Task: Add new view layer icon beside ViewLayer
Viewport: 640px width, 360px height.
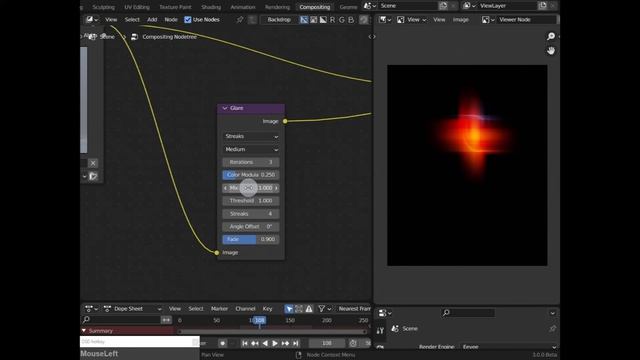Action: (x=542, y=6)
